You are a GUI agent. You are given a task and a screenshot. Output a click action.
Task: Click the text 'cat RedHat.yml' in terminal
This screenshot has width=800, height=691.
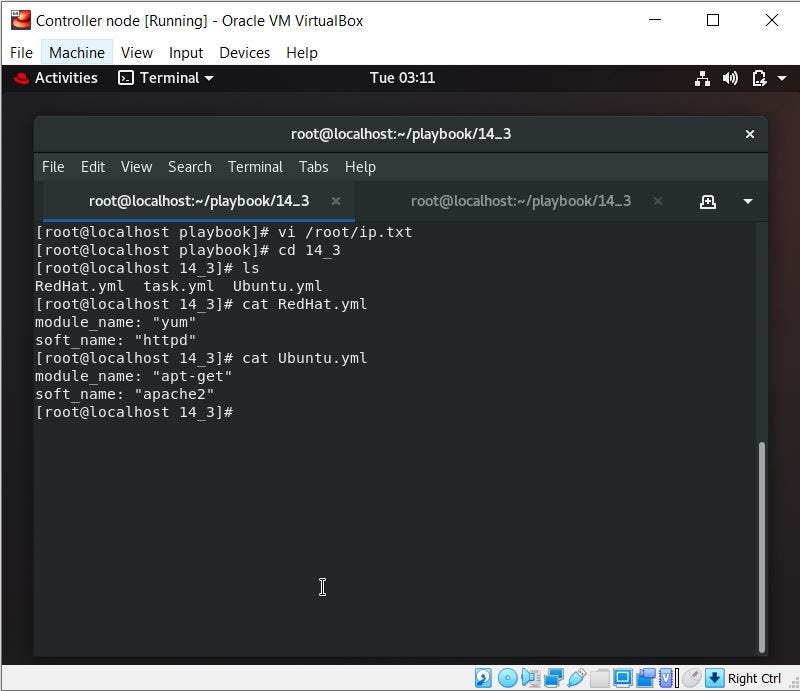304,304
